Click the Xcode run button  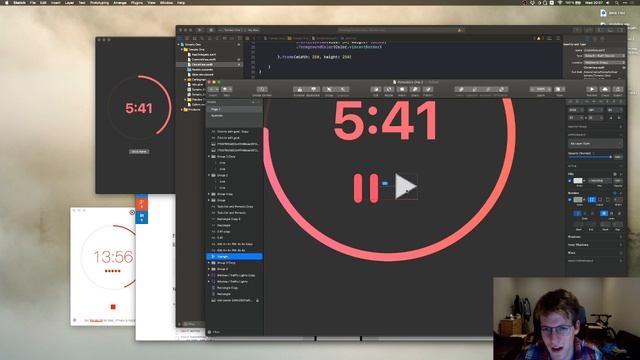[200, 30]
